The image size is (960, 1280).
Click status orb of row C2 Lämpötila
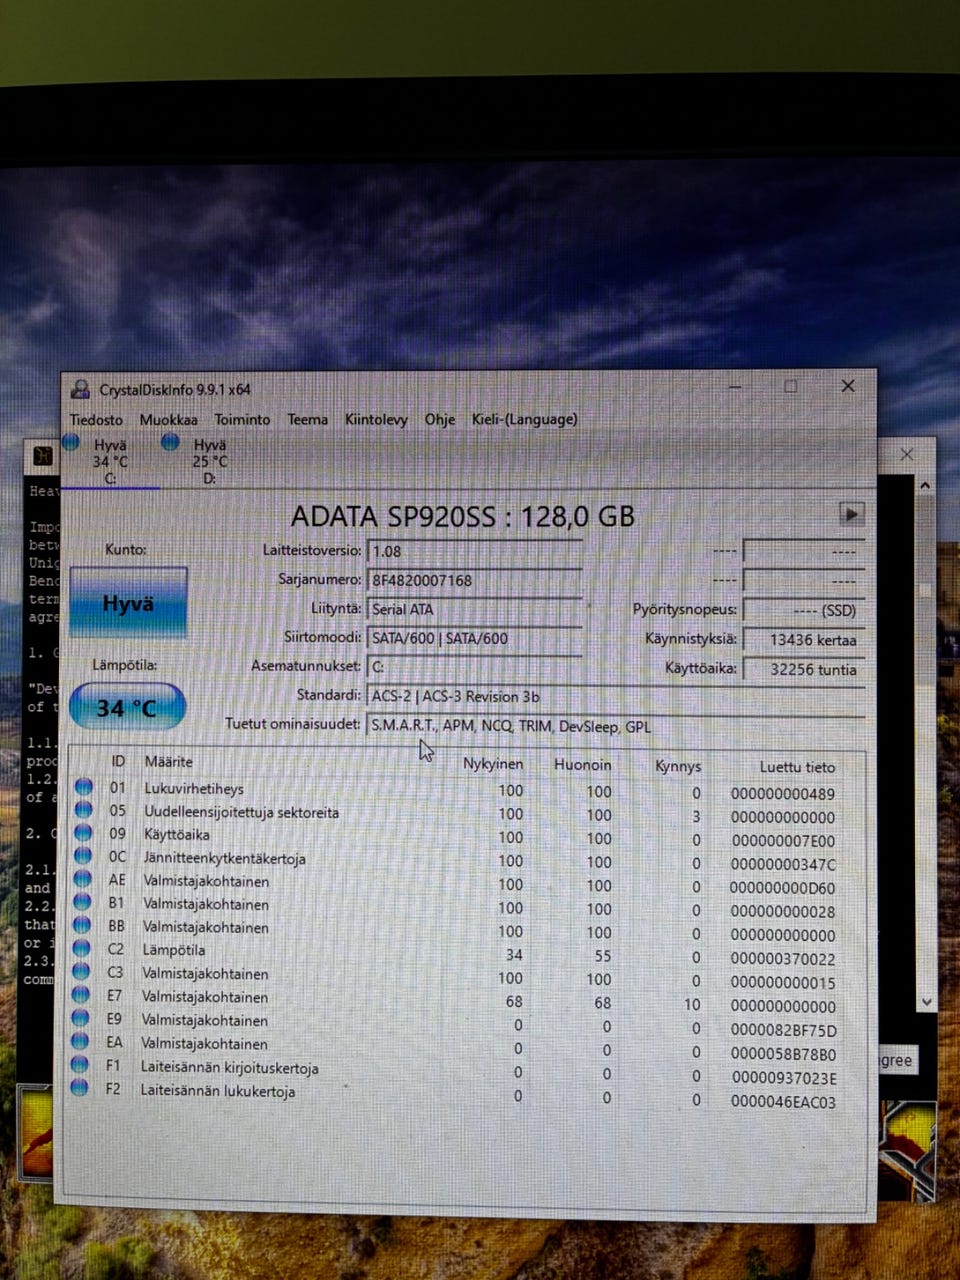(83, 948)
